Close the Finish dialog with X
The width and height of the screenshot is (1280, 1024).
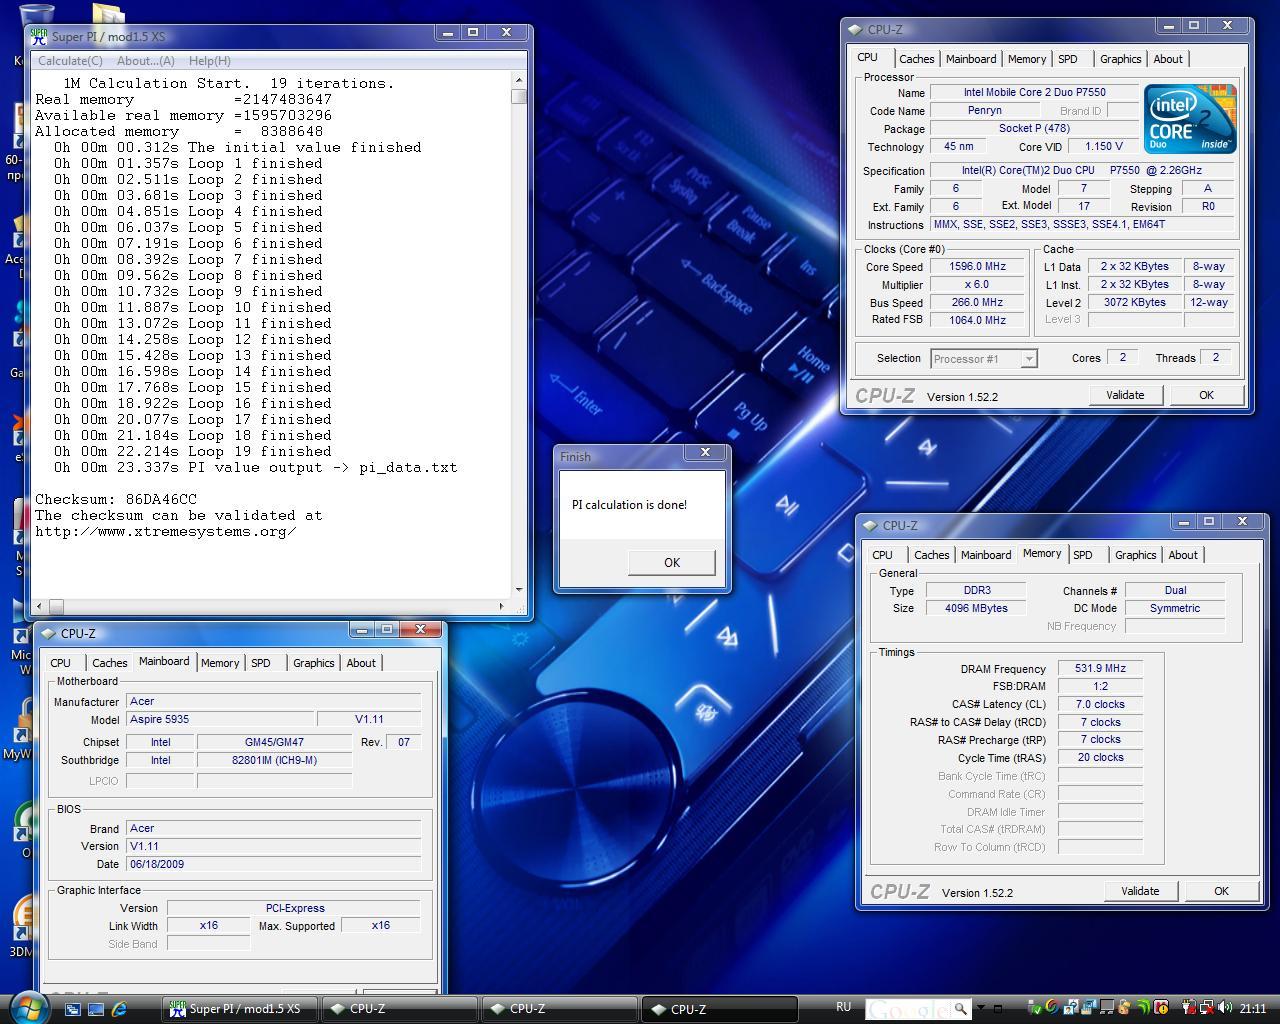[x=705, y=452]
